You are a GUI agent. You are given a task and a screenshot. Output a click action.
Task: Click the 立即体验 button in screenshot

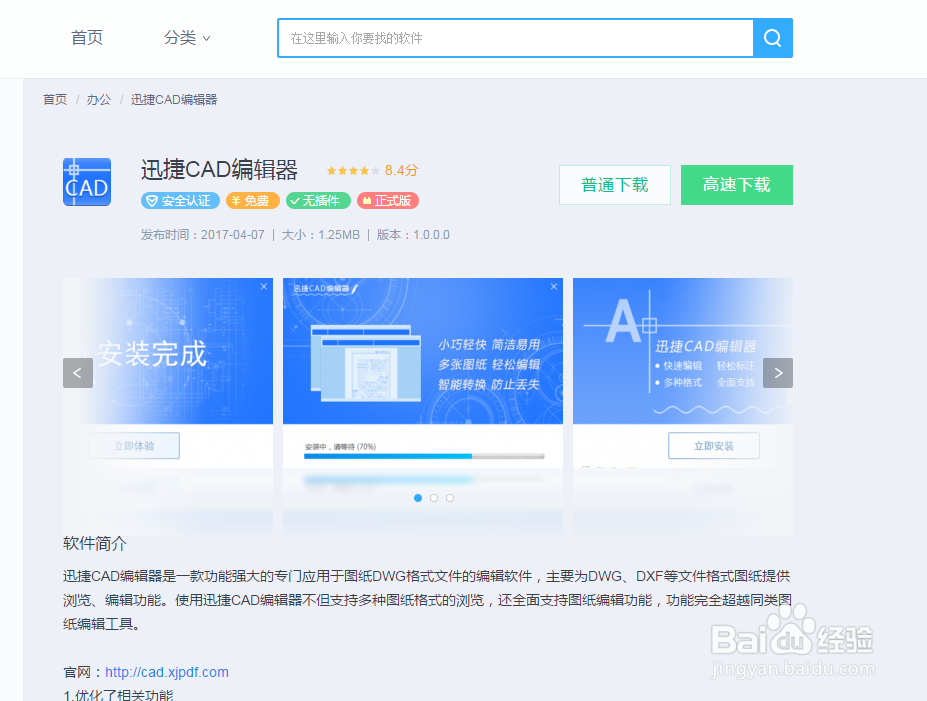[134, 446]
